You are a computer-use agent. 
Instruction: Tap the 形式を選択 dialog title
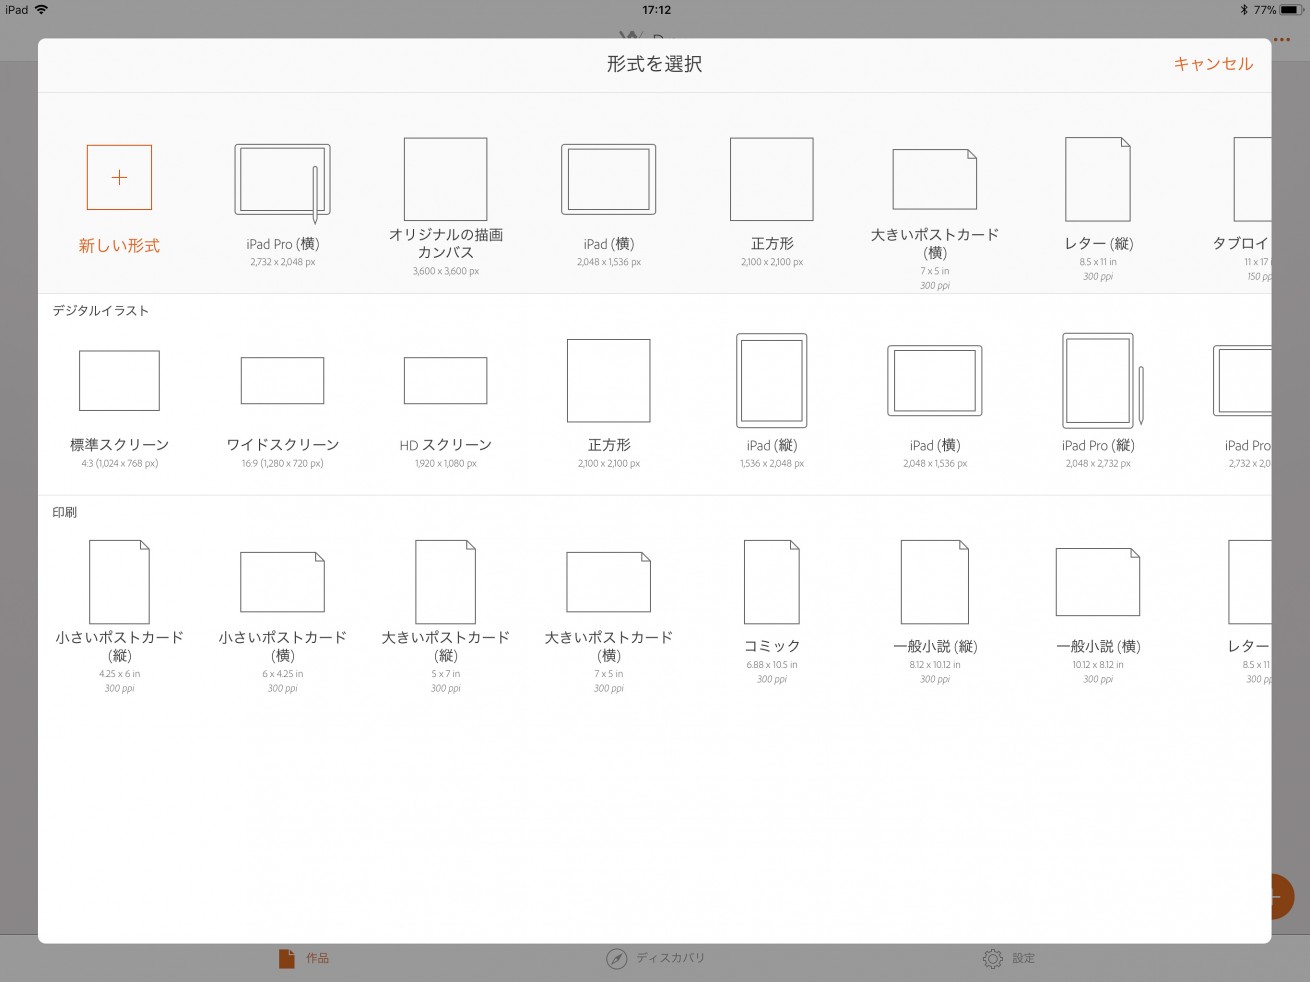pyautogui.click(x=654, y=64)
